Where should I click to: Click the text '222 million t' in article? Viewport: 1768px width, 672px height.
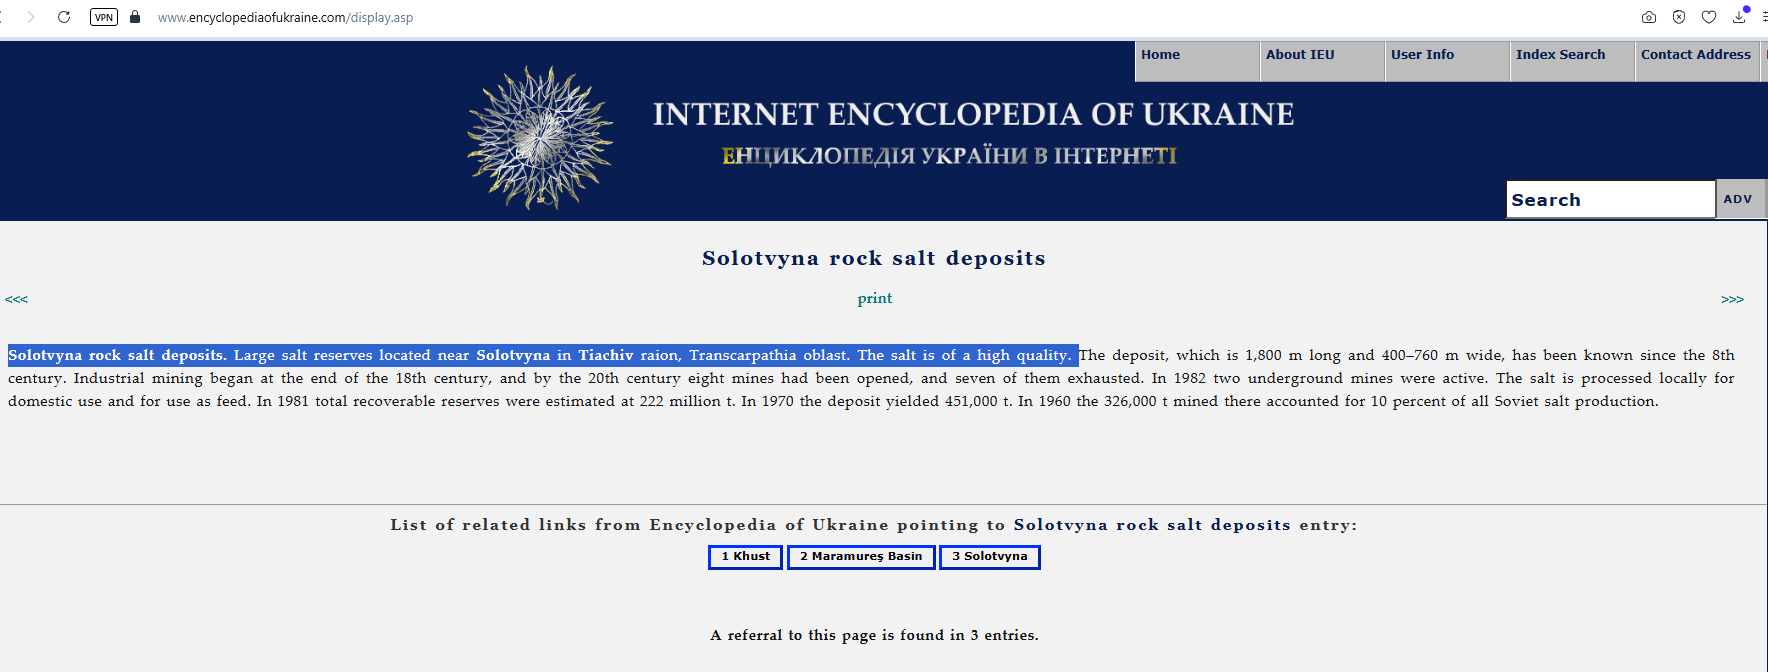coord(688,401)
